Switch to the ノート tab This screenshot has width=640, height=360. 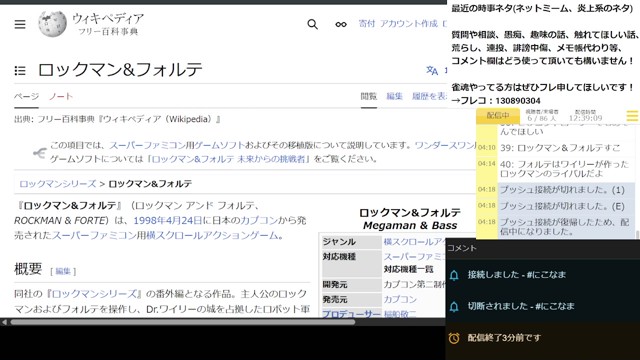[61, 96]
